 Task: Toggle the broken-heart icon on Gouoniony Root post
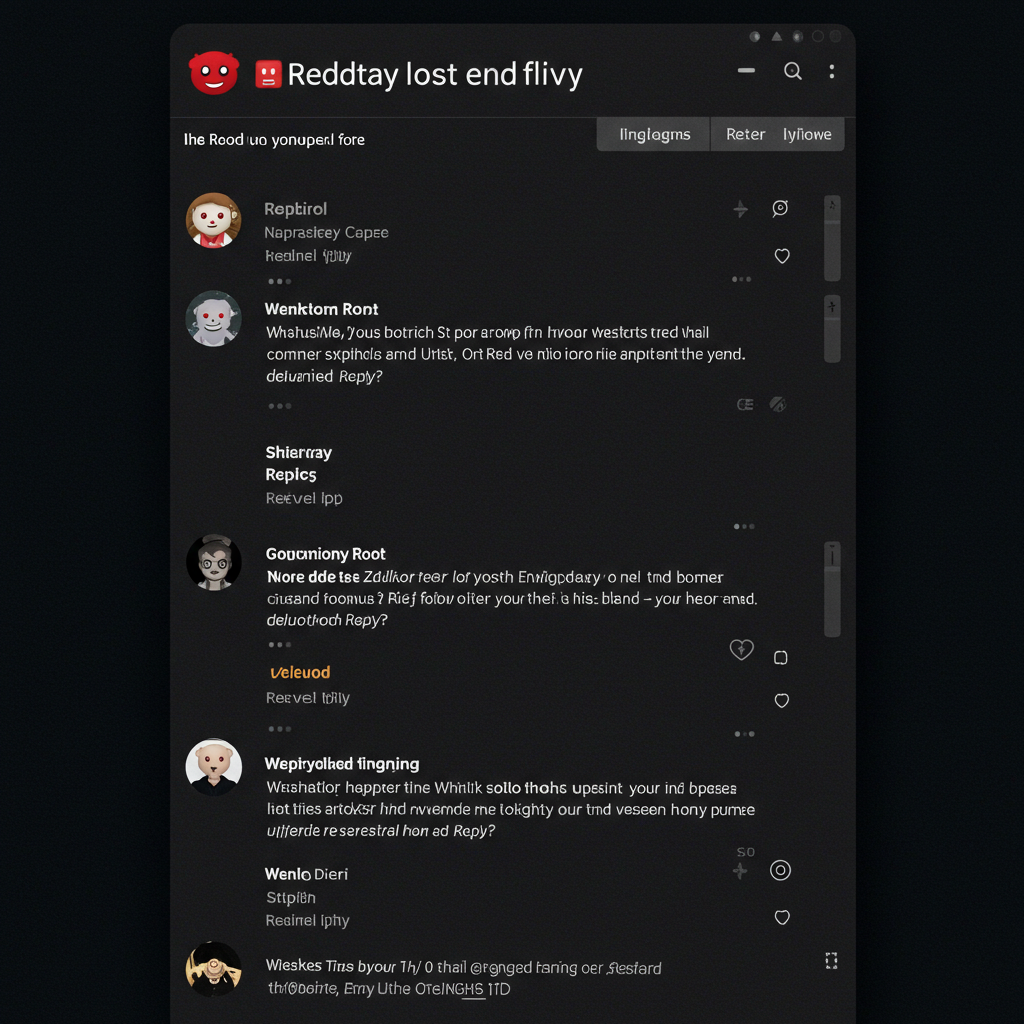pyautogui.click(x=741, y=649)
